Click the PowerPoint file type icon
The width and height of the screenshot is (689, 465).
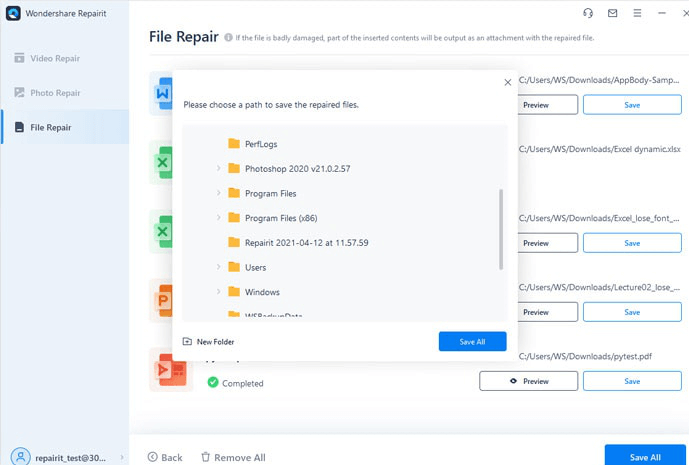tap(161, 301)
